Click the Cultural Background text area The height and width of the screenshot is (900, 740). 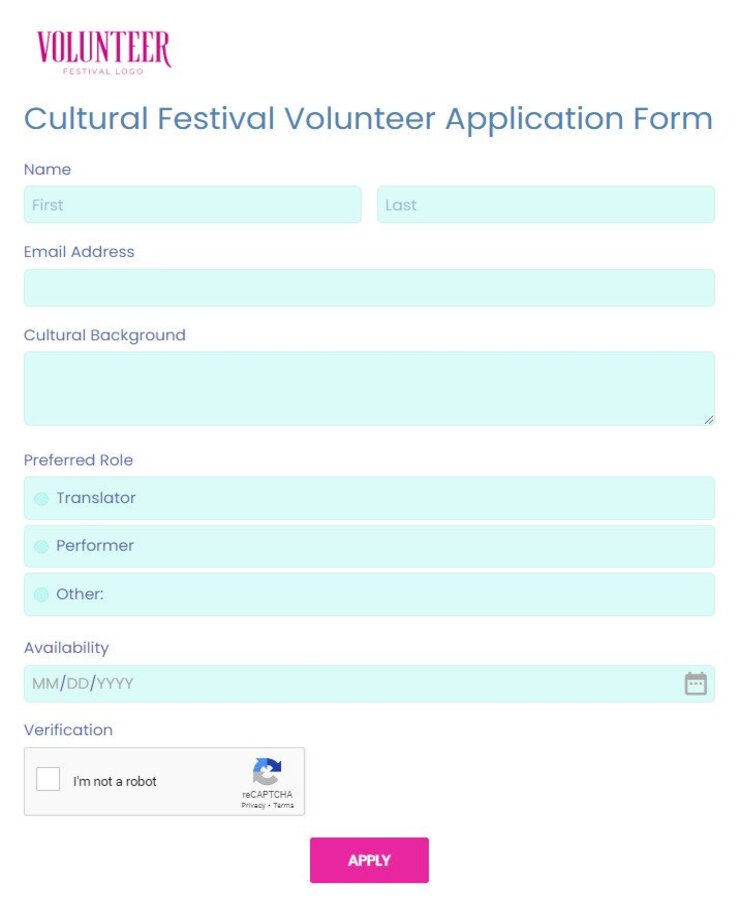click(369, 385)
